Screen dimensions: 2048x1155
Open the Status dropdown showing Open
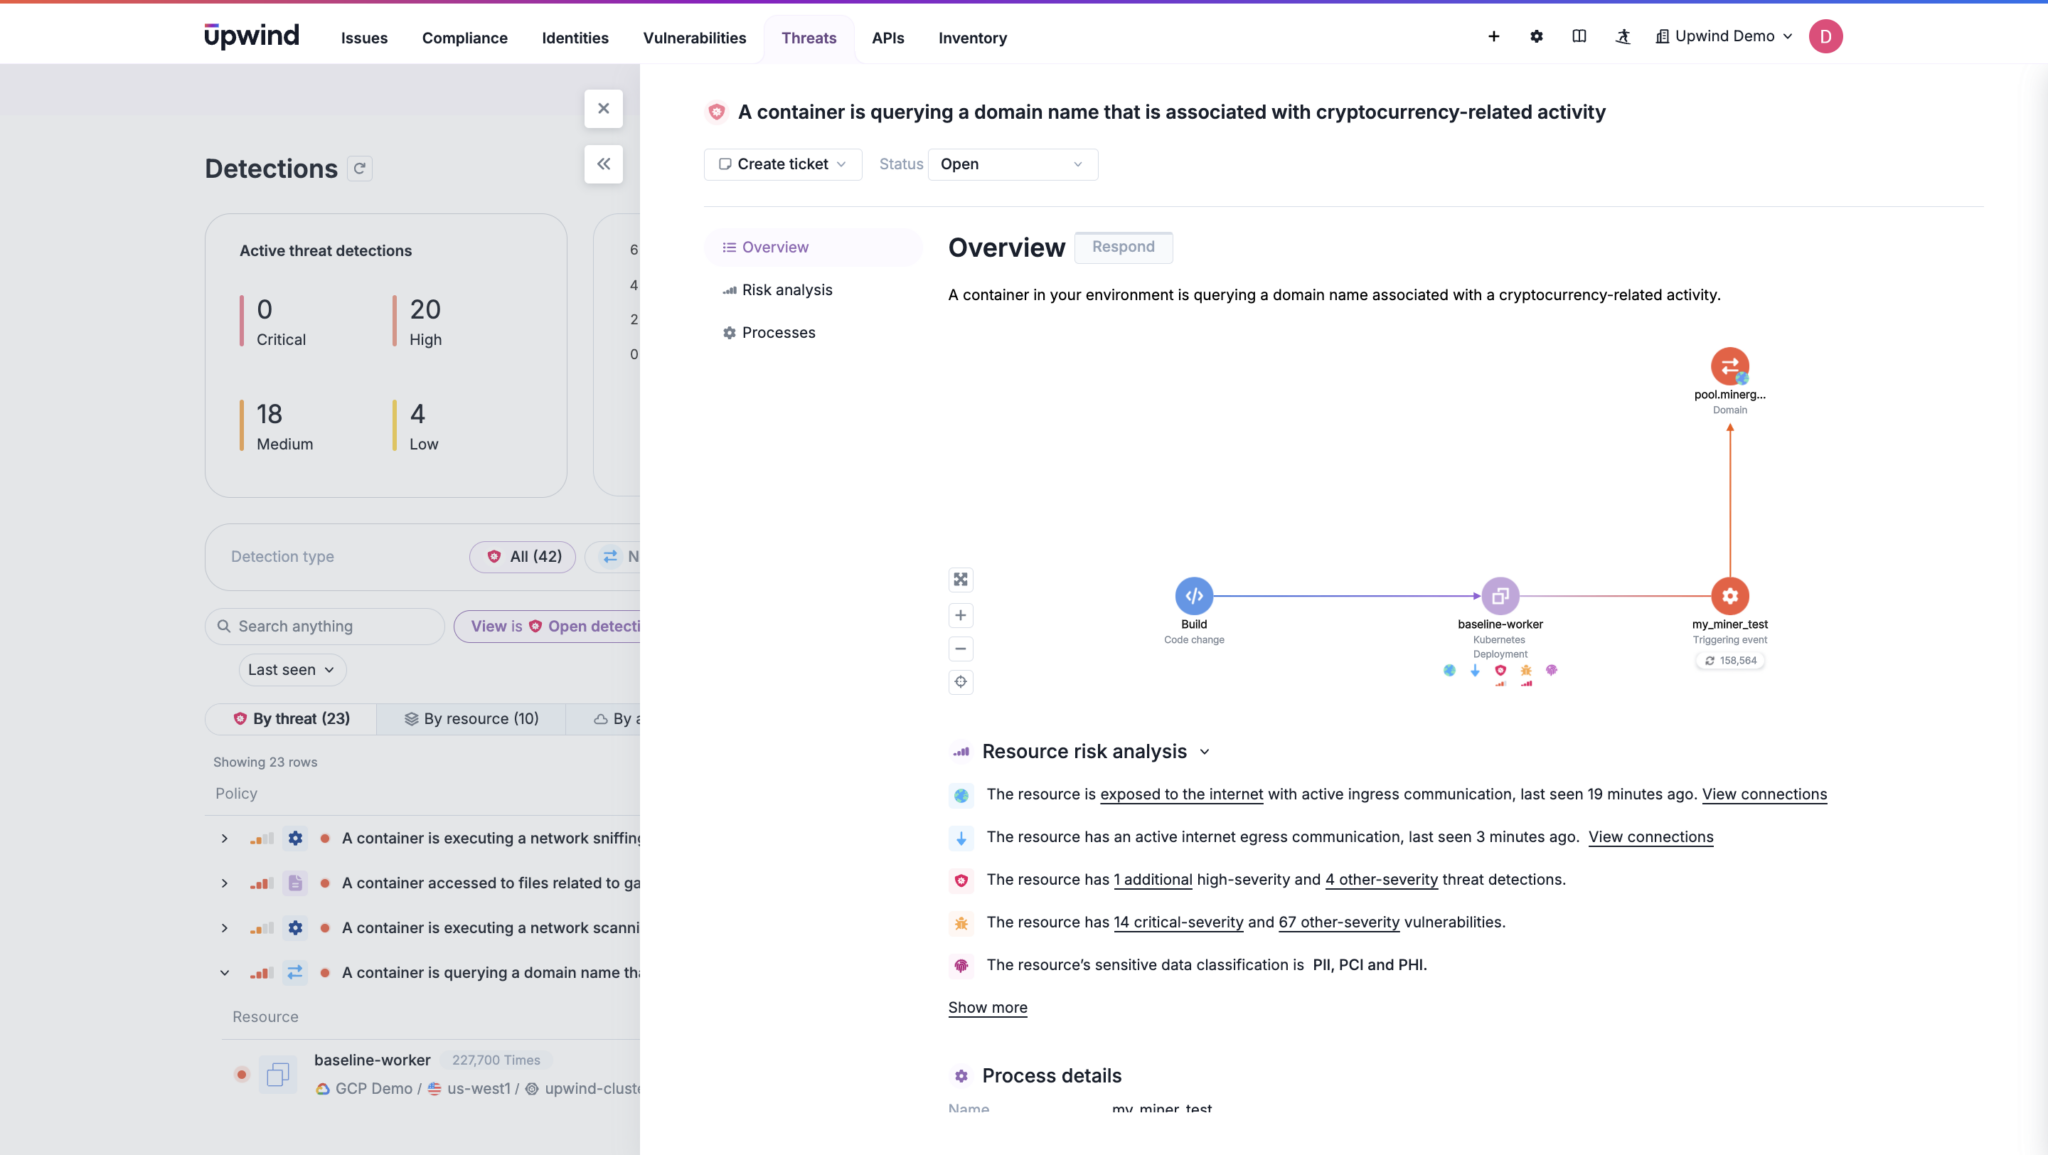[1012, 164]
